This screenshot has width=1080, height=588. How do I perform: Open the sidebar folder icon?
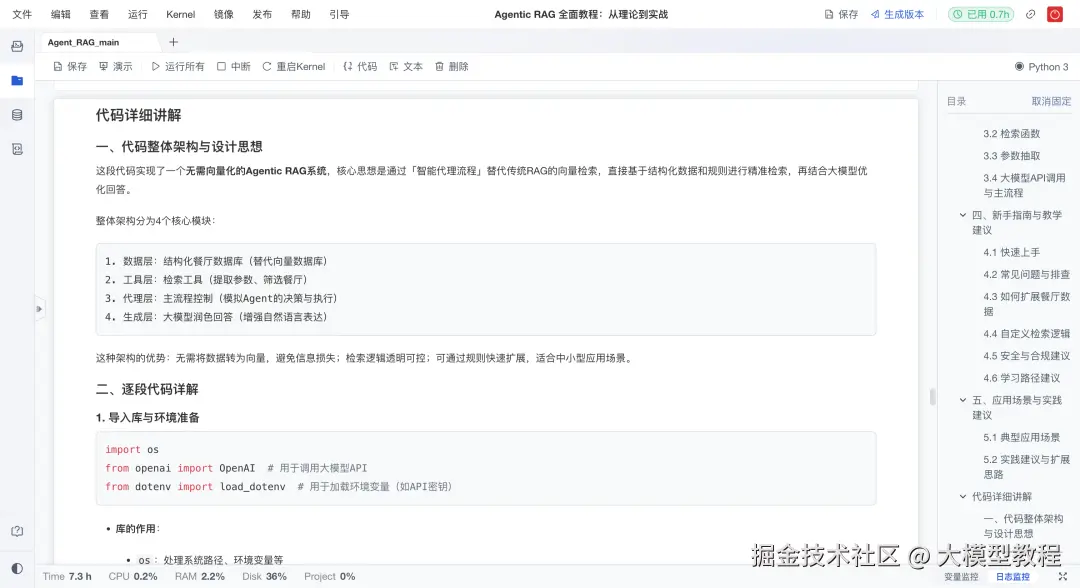tap(17, 81)
